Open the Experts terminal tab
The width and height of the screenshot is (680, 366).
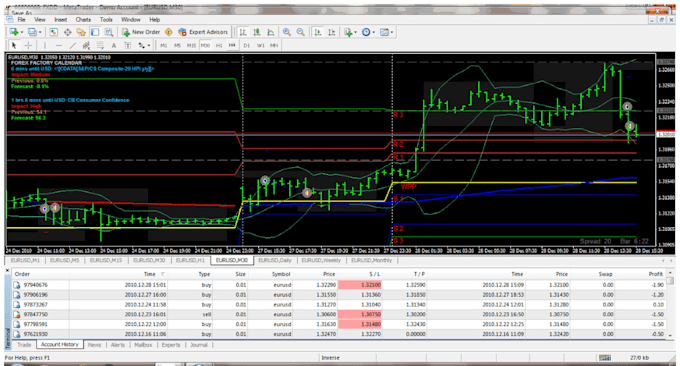[170, 345]
